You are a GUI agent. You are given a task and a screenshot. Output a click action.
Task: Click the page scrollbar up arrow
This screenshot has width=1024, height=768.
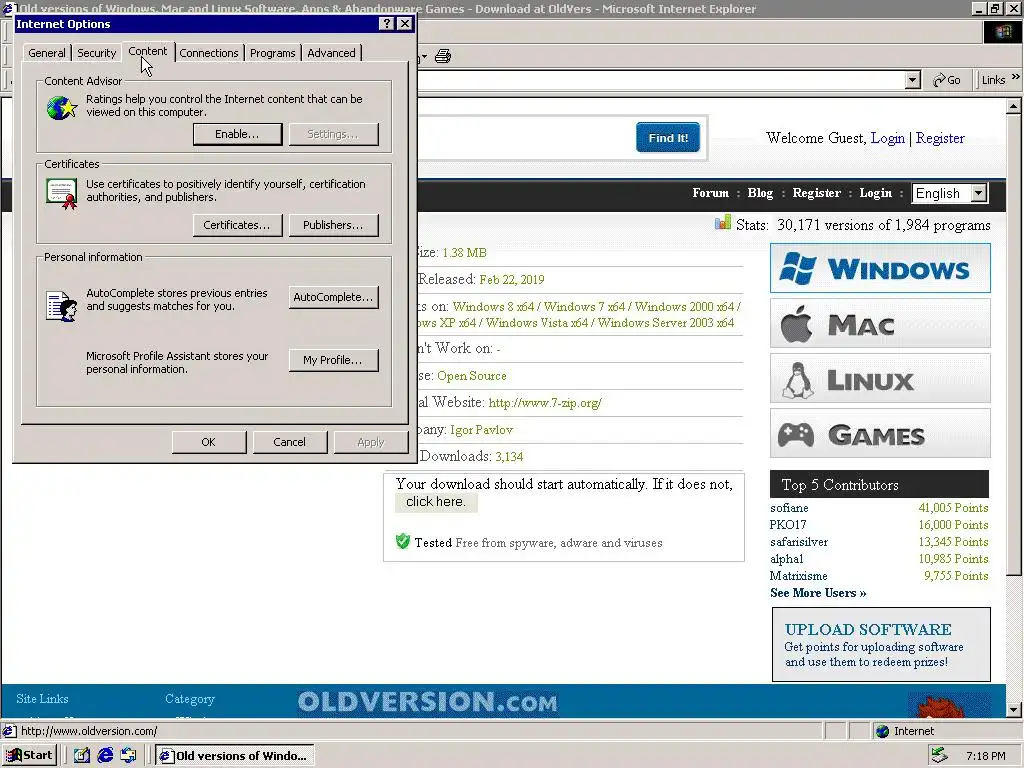[x=1014, y=106]
